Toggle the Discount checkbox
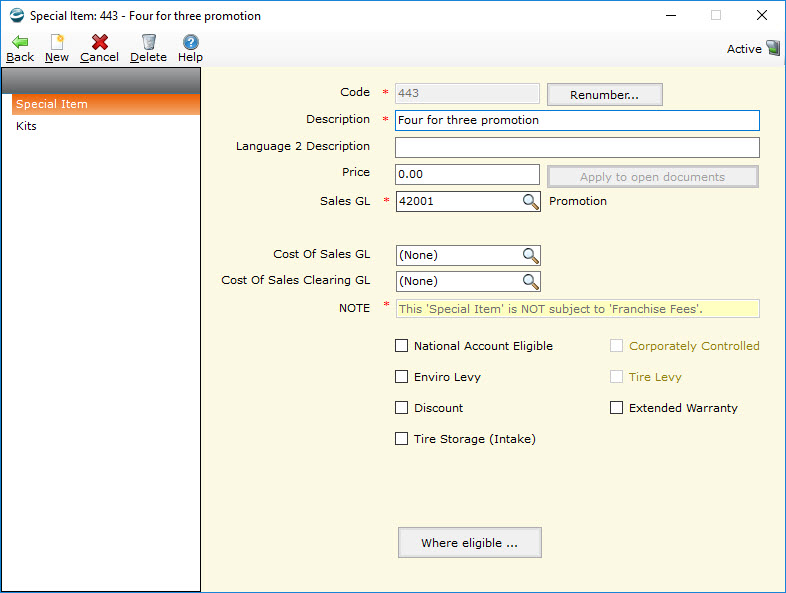 402,408
